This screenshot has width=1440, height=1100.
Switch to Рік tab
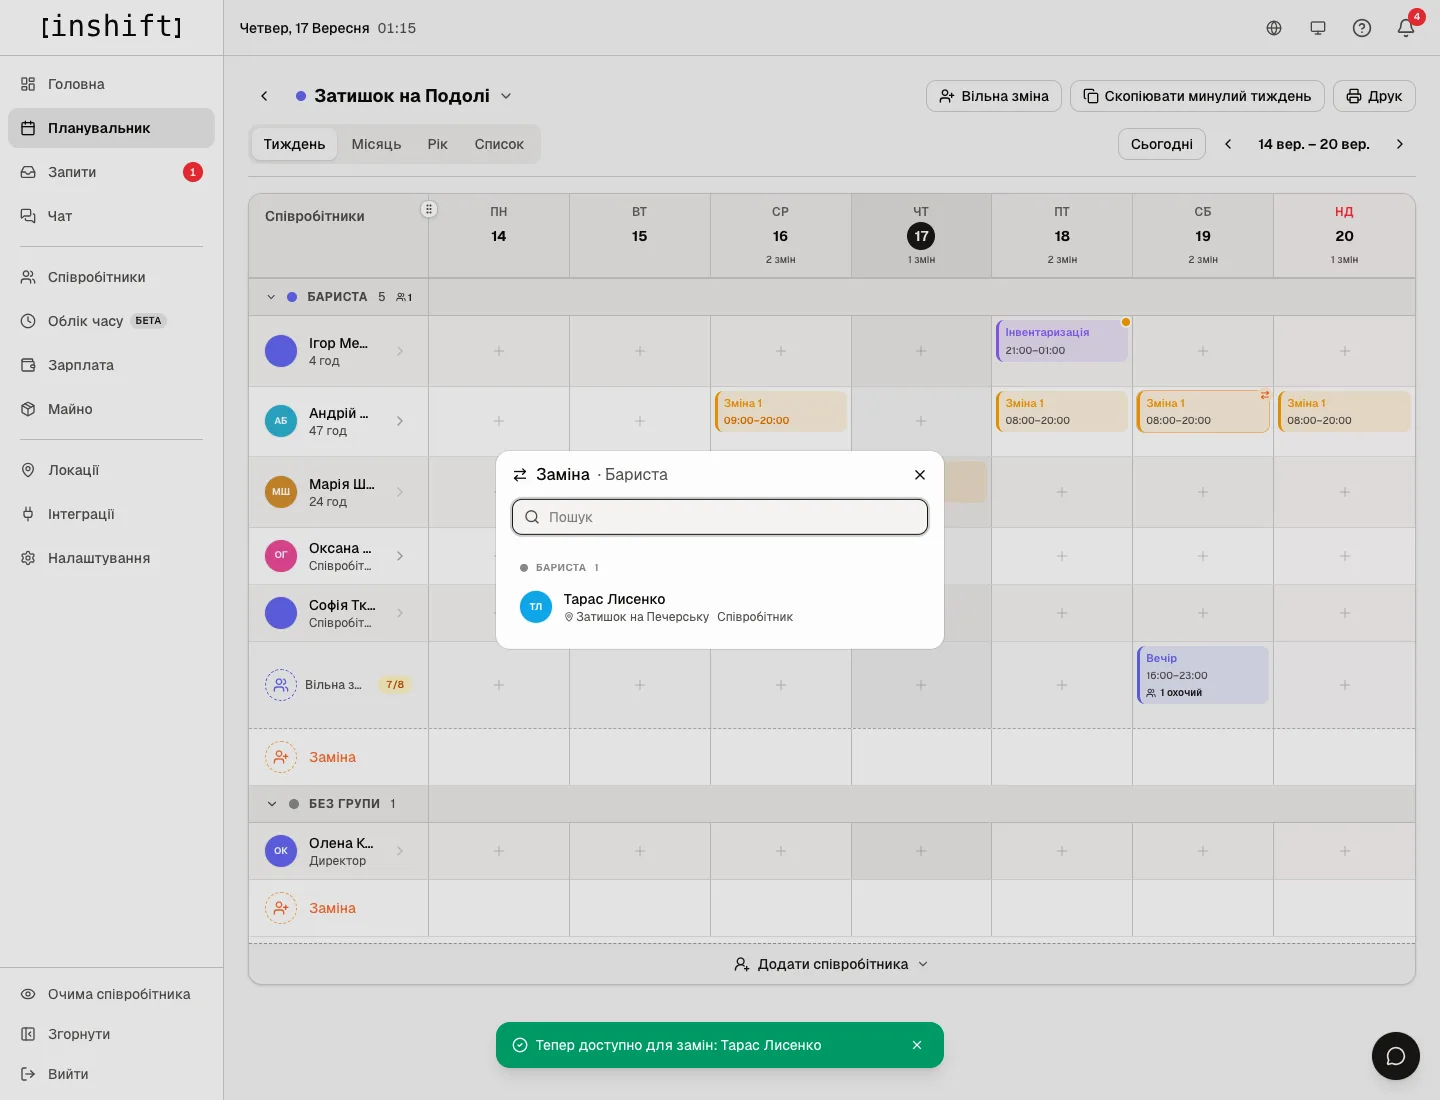click(x=437, y=144)
